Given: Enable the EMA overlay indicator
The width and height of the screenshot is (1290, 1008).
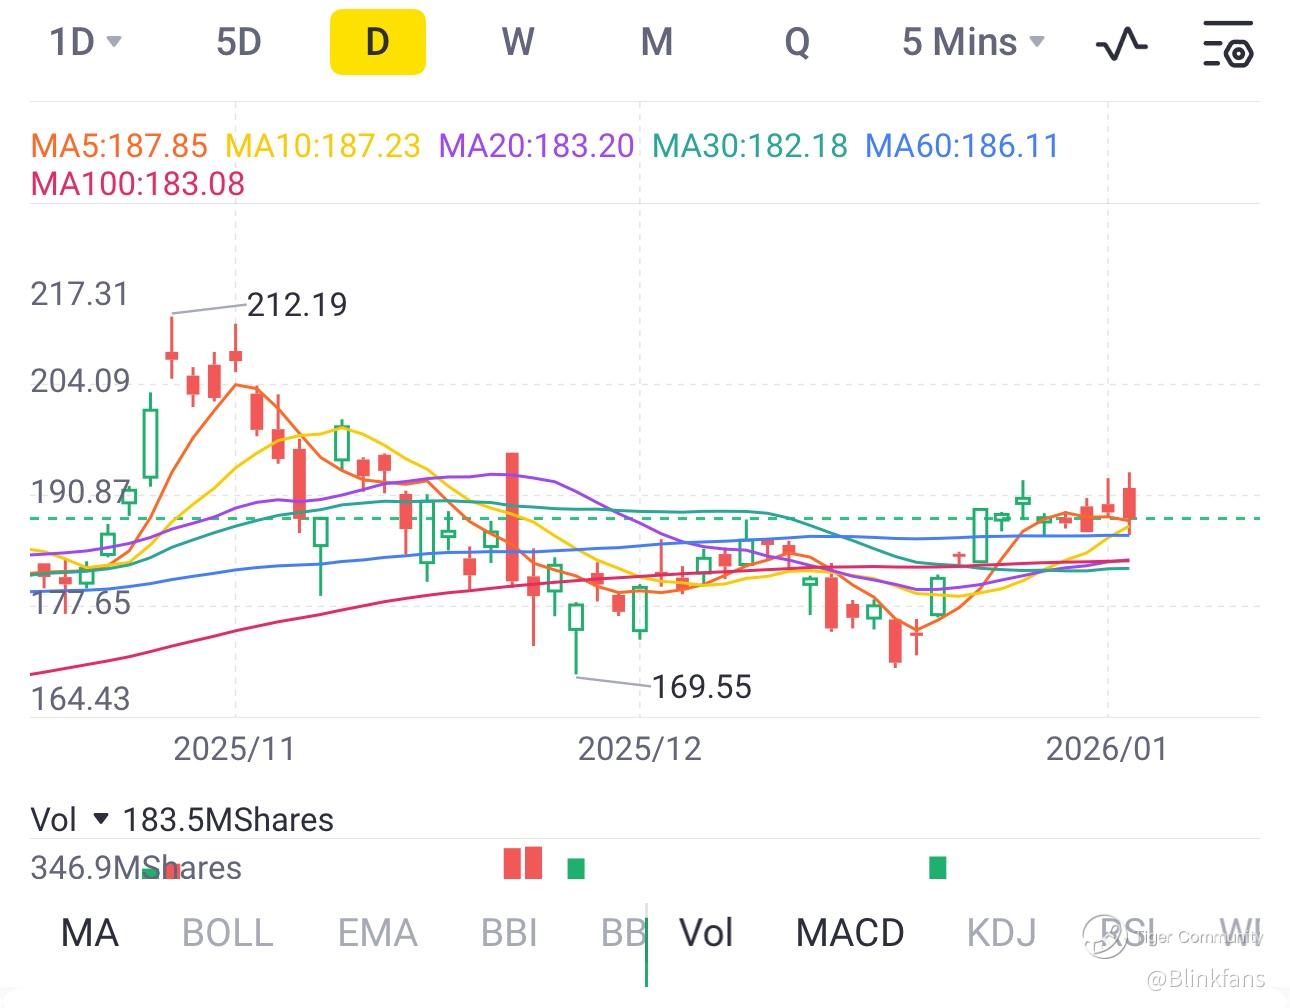Looking at the screenshot, I should pyautogui.click(x=377, y=933).
